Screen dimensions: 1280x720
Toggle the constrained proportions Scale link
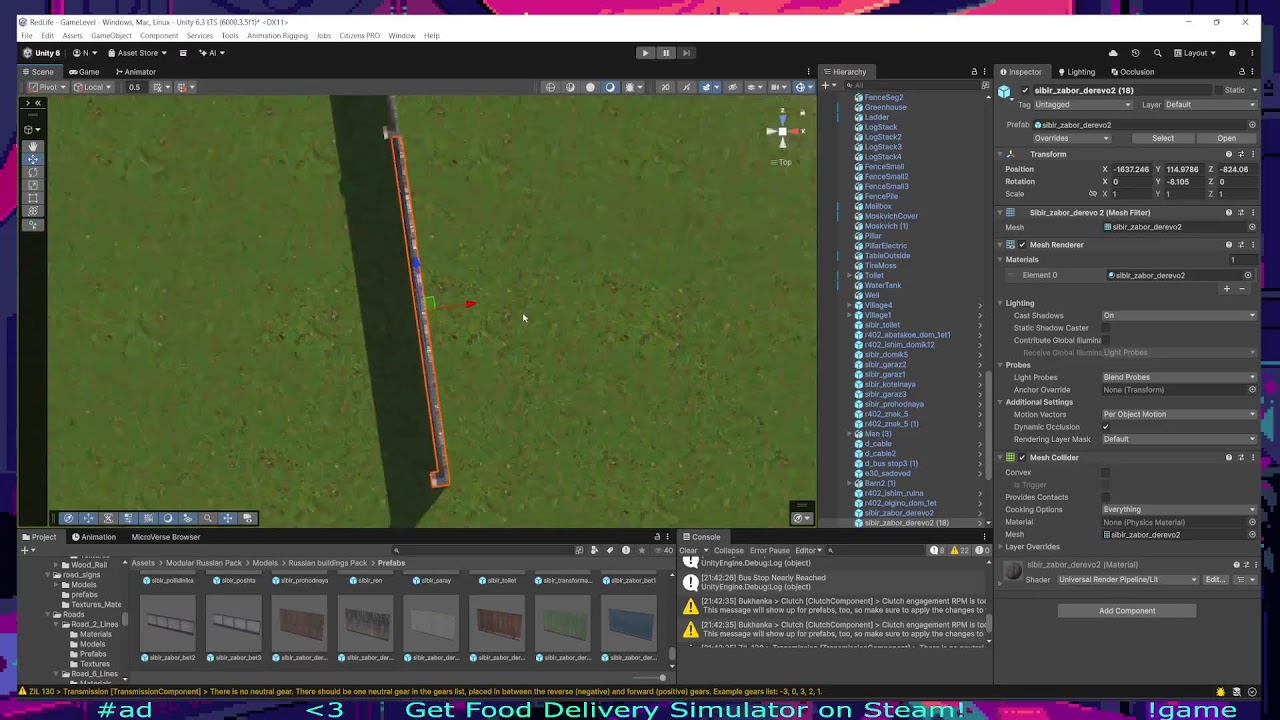1092,194
